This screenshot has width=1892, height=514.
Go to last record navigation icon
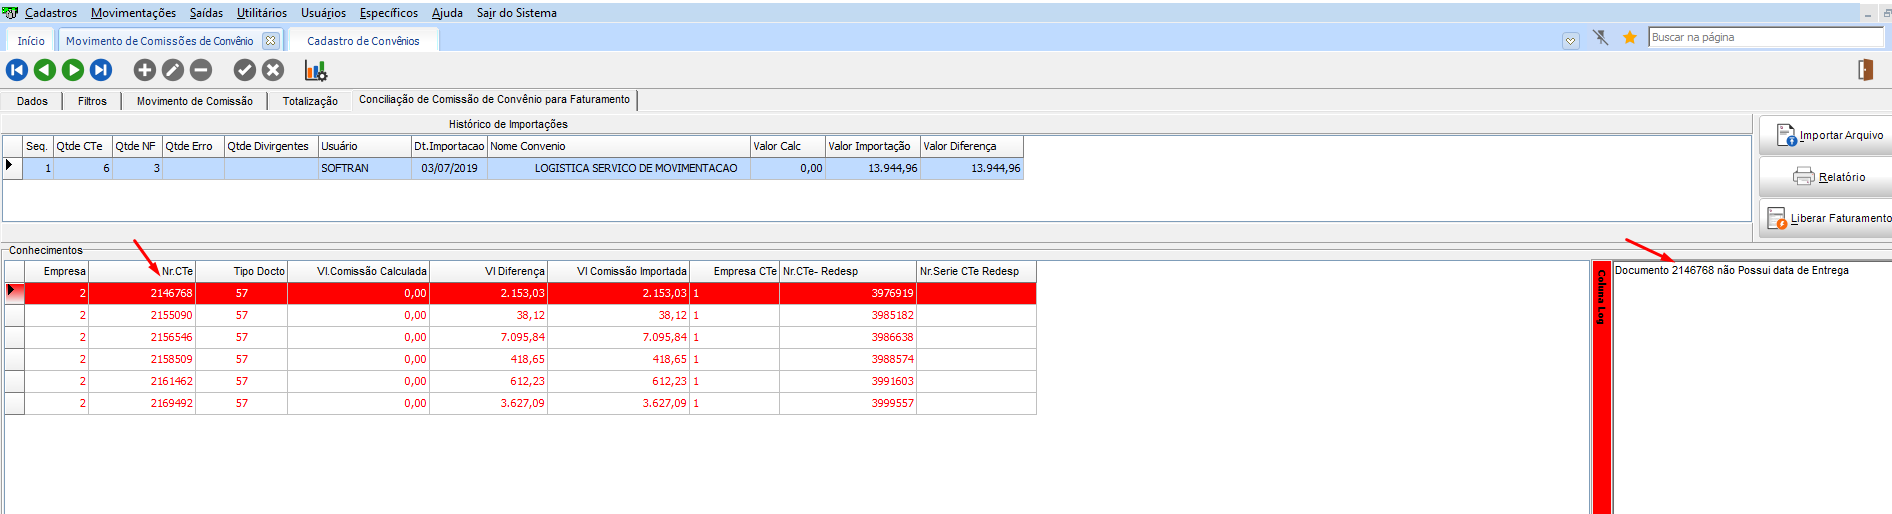[x=101, y=70]
